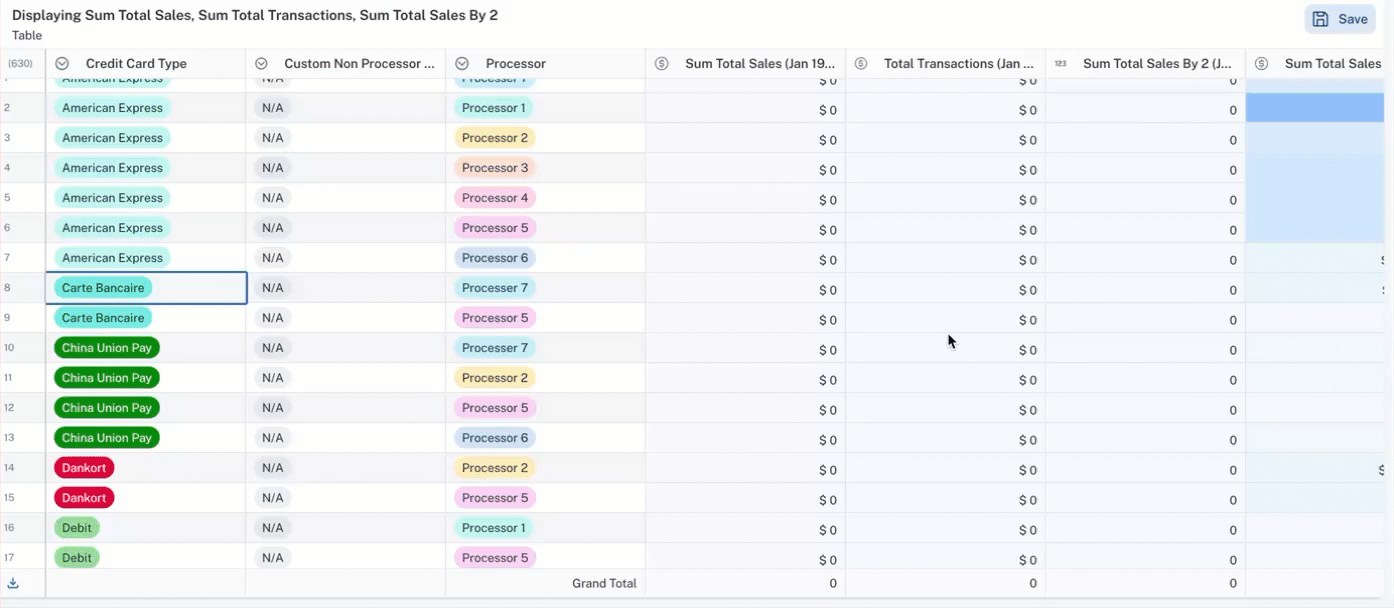Select China Union Pay tag in row 13
This screenshot has height=608, width=1394.
point(107,438)
